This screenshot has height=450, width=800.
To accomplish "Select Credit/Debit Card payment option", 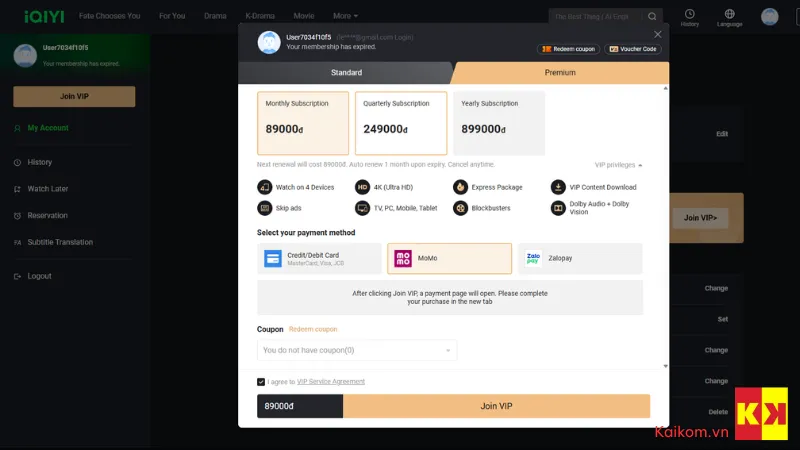I will [x=319, y=258].
